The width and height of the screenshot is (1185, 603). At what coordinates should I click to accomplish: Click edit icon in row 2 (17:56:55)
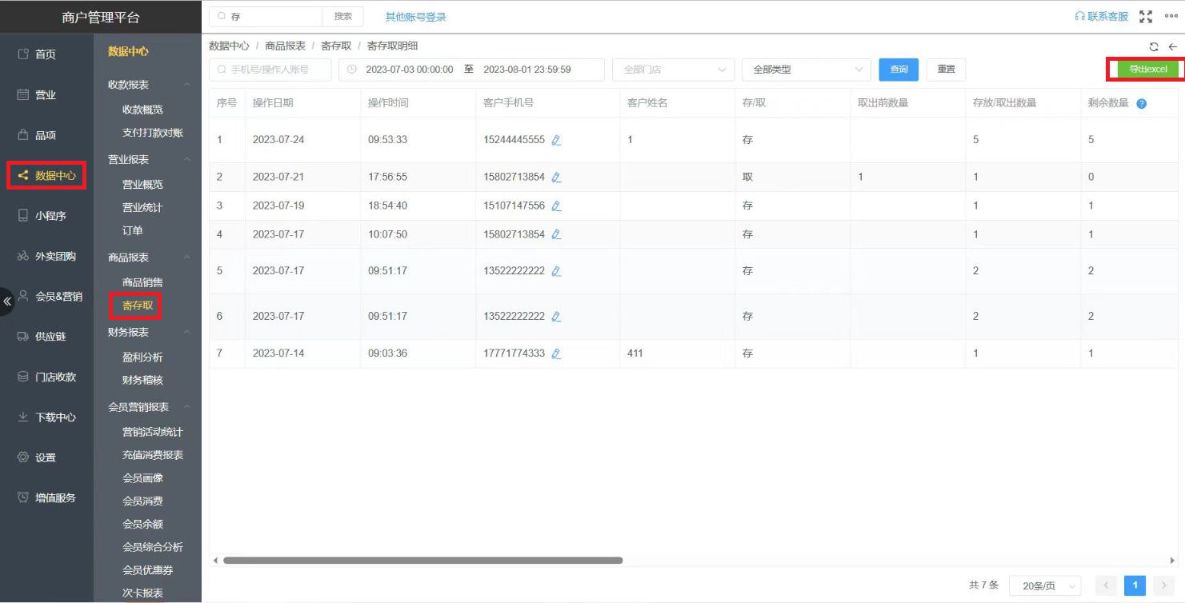click(556, 178)
